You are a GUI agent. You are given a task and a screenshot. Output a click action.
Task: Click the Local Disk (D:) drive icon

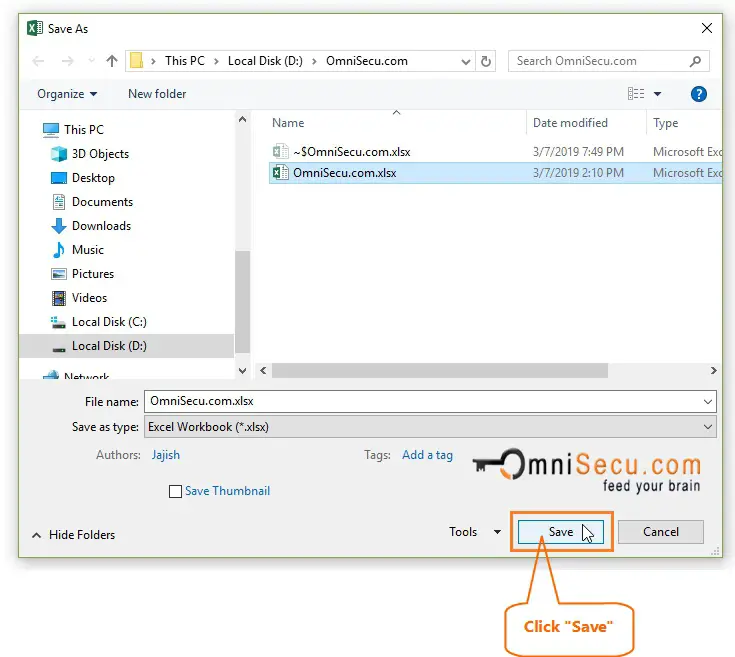pyautogui.click(x=59, y=349)
